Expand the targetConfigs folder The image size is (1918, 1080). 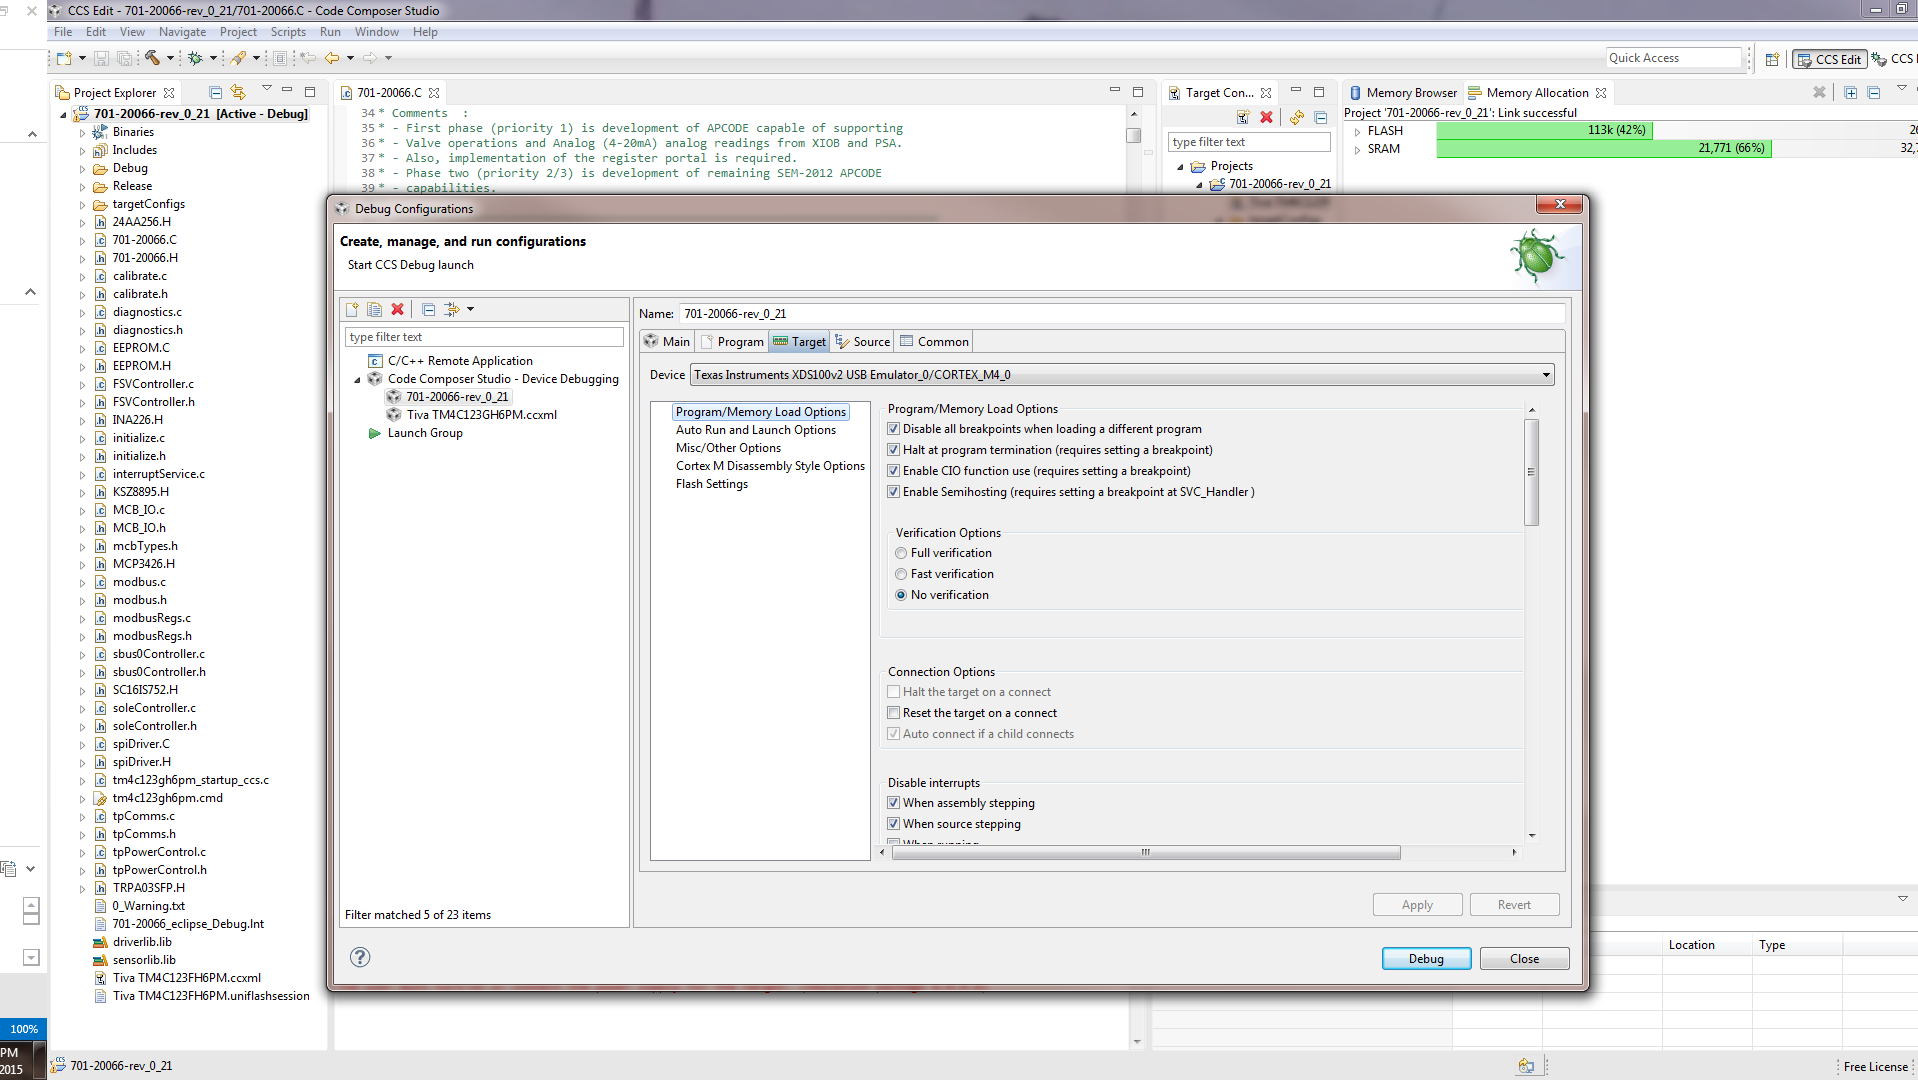click(x=82, y=205)
